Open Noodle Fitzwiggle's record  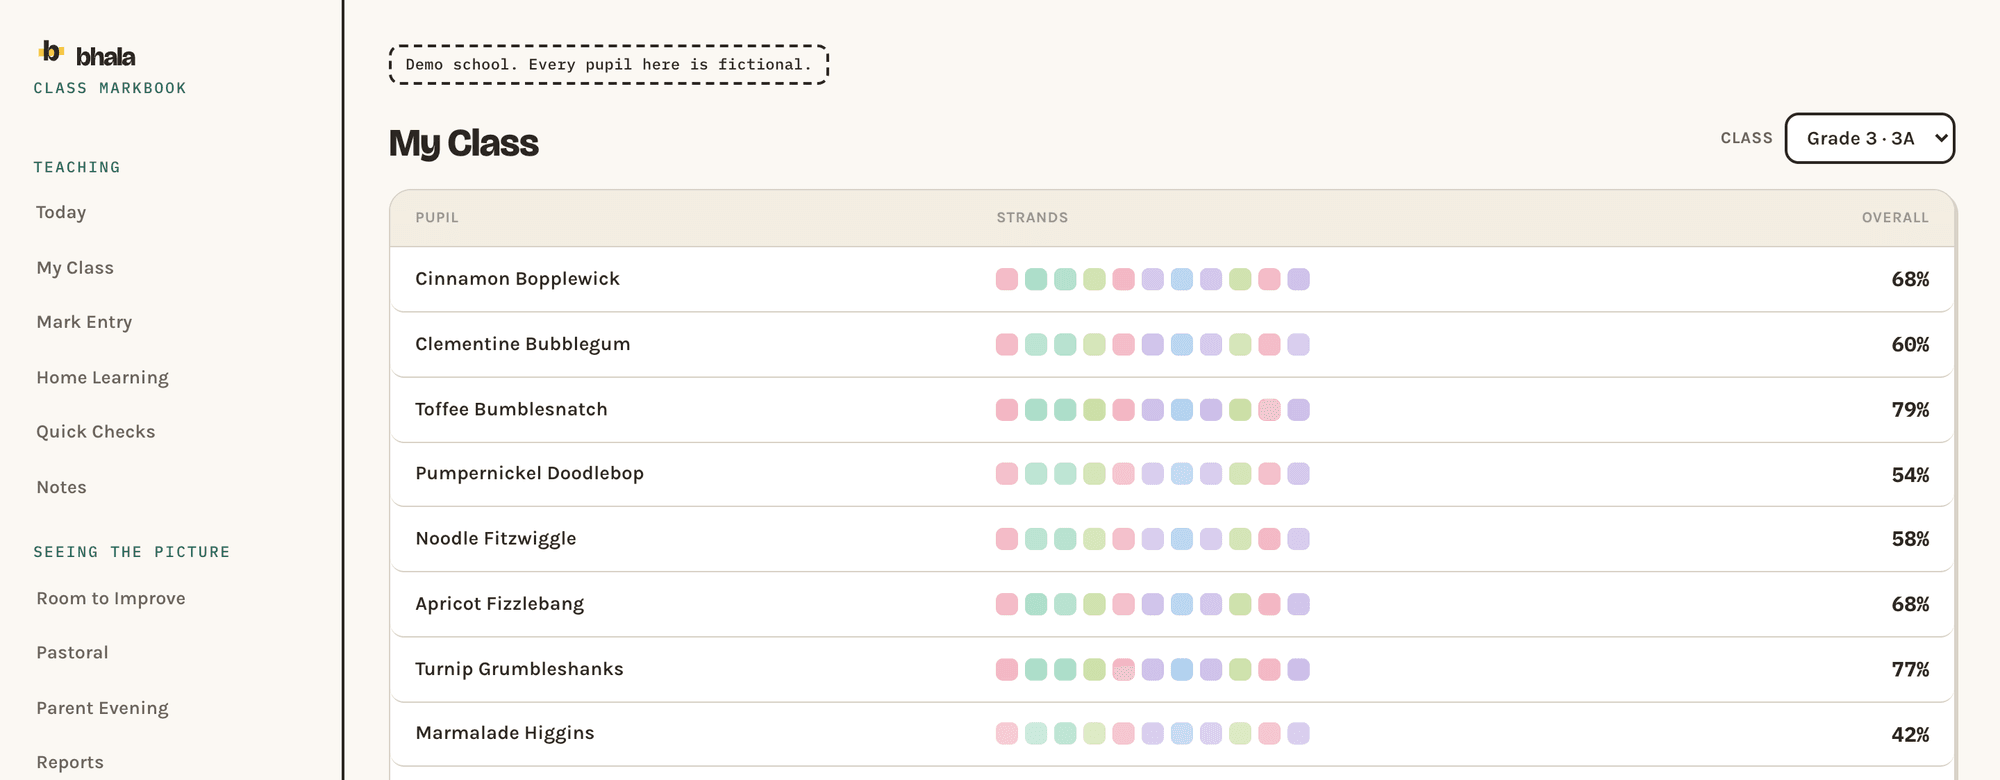[x=1171, y=539]
